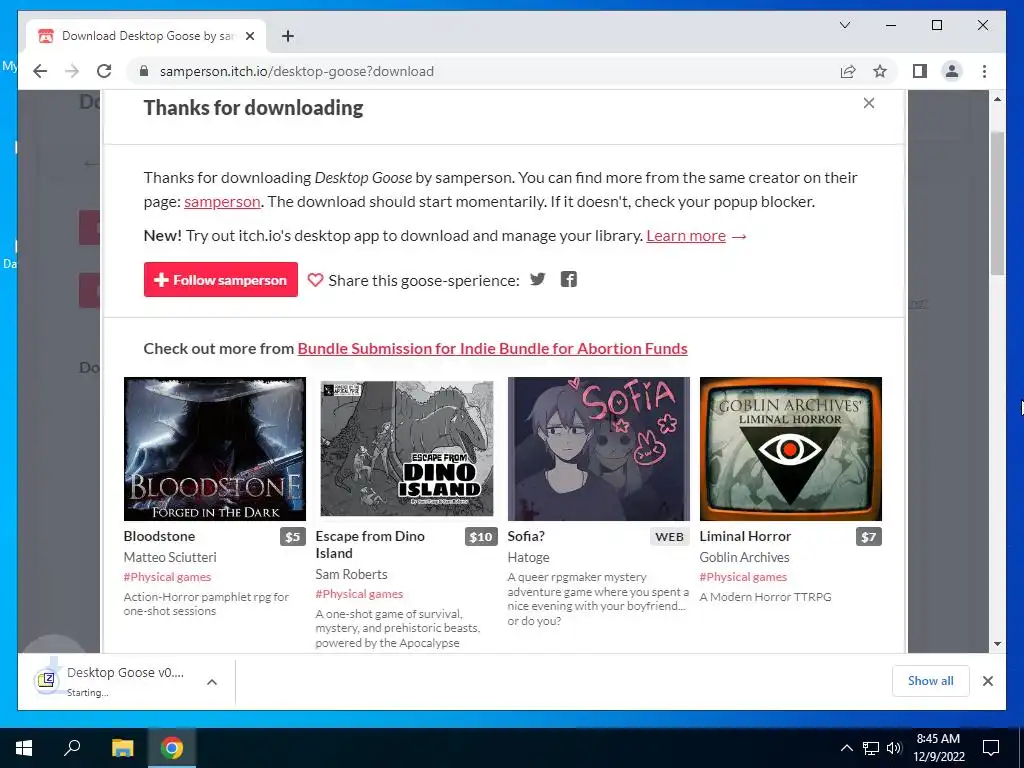Open the samperson creator page link
The image size is (1024, 768).
click(x=222, y=202)
